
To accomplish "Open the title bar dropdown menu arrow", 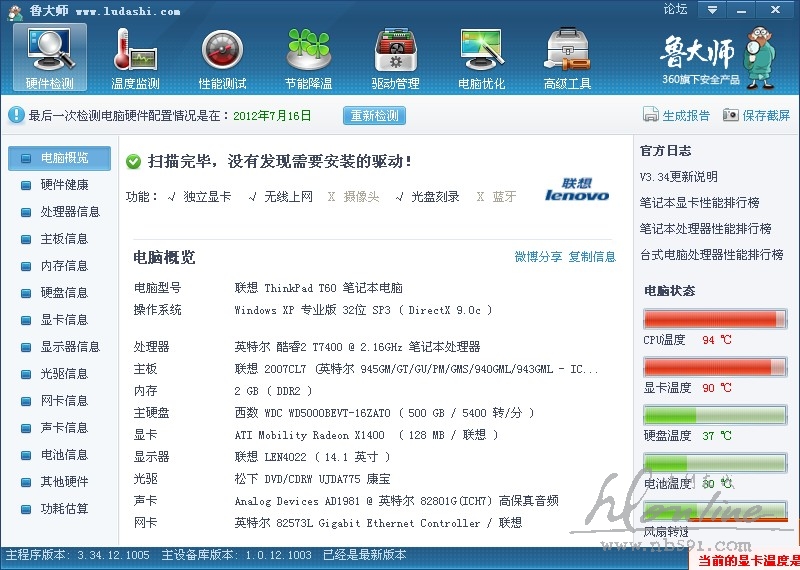I will pyautogui.click(x=712, y=10).
